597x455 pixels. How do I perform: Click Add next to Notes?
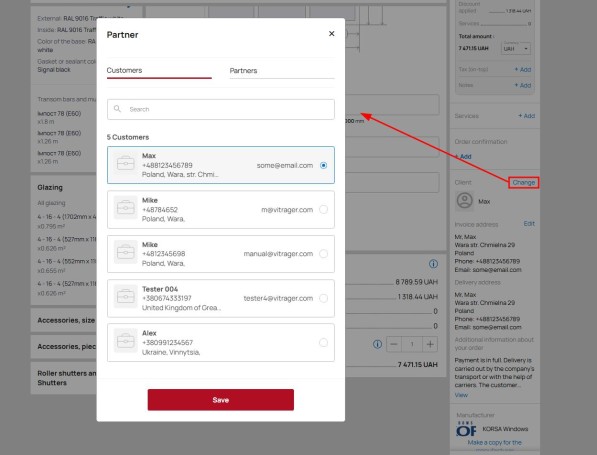click(523, 85)
